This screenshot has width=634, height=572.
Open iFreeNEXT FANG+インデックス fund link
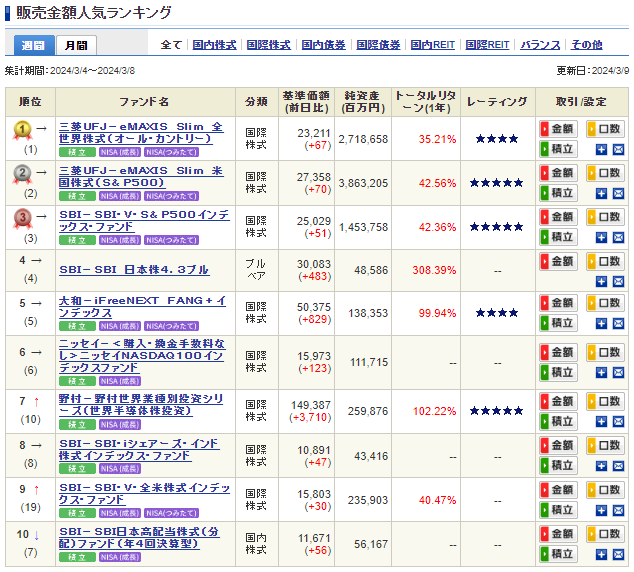(142, 307)
